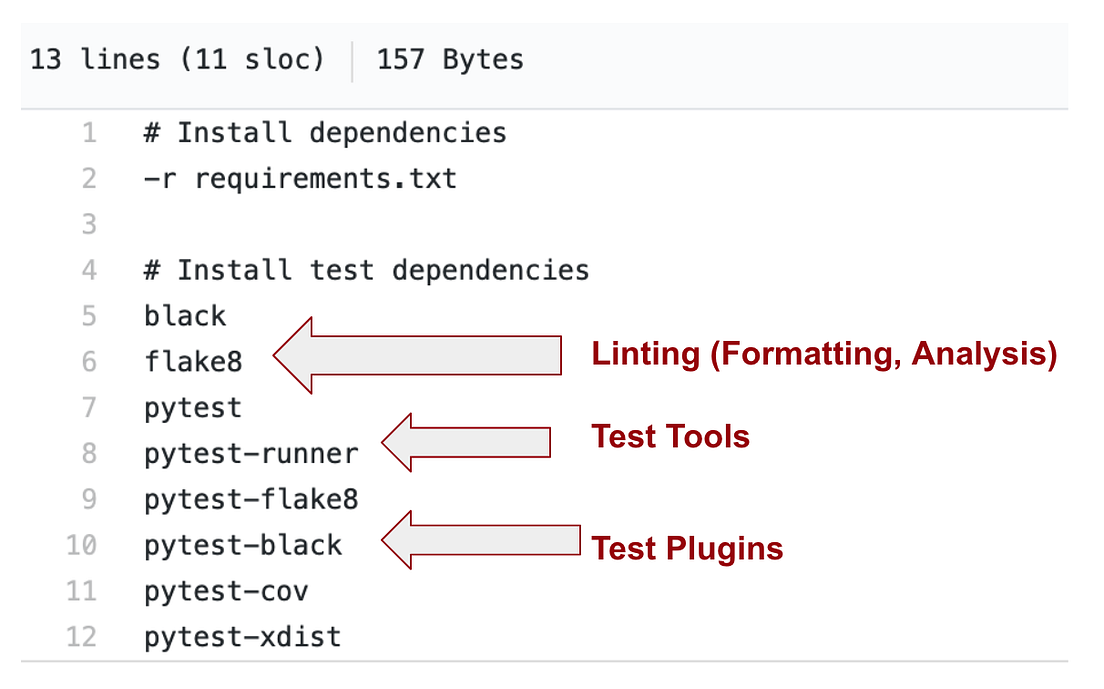Click line number 4 in the gutter
The width and height of the screenshot is (1104, 689).
point(89,270)
